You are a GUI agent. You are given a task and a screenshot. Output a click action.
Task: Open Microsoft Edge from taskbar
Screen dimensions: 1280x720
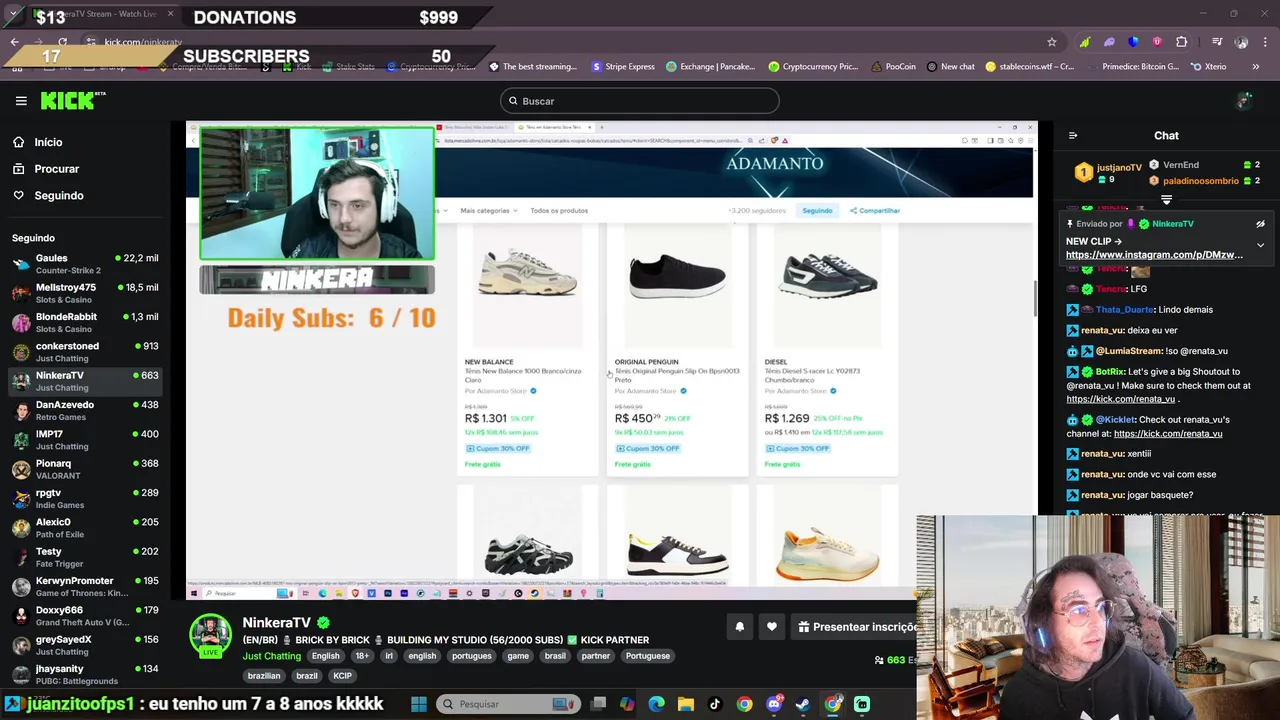pyautogui.click(x=656, y=704)
